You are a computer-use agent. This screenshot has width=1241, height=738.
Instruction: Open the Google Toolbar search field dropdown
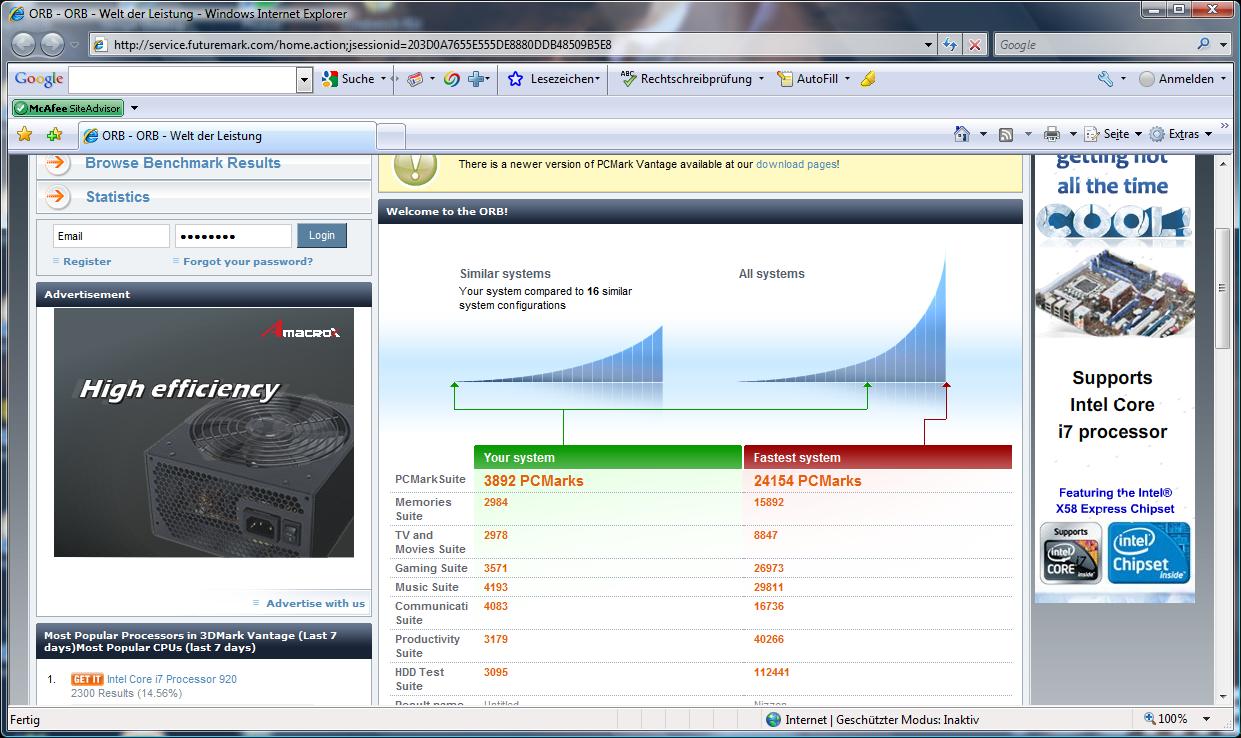[305, 80]
